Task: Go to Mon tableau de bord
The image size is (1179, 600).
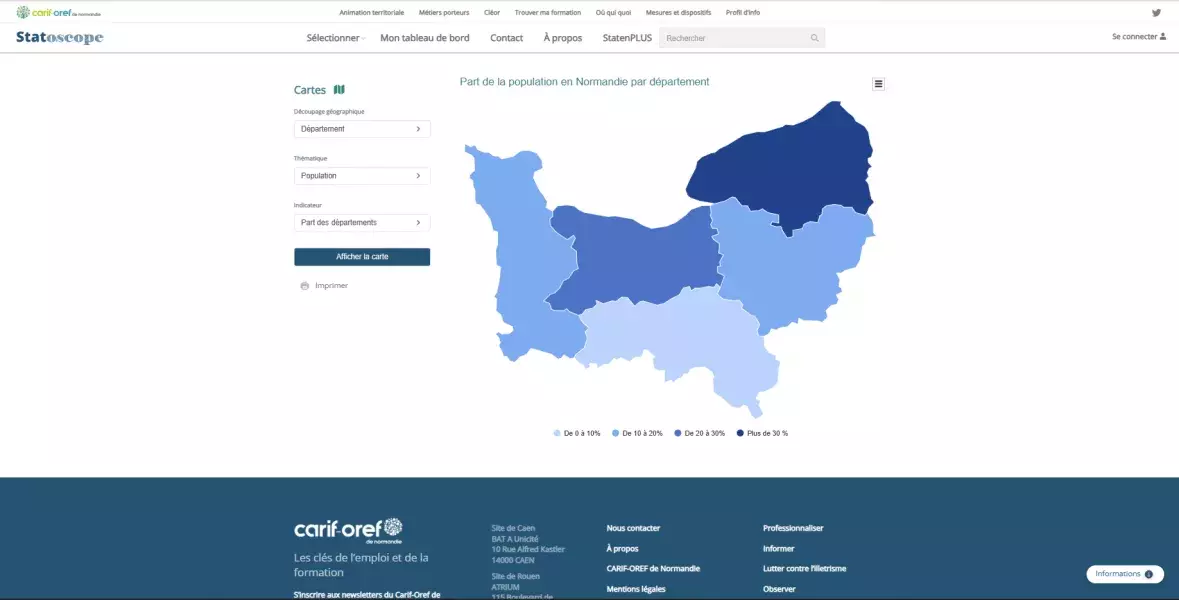Action: coord(424,38)
